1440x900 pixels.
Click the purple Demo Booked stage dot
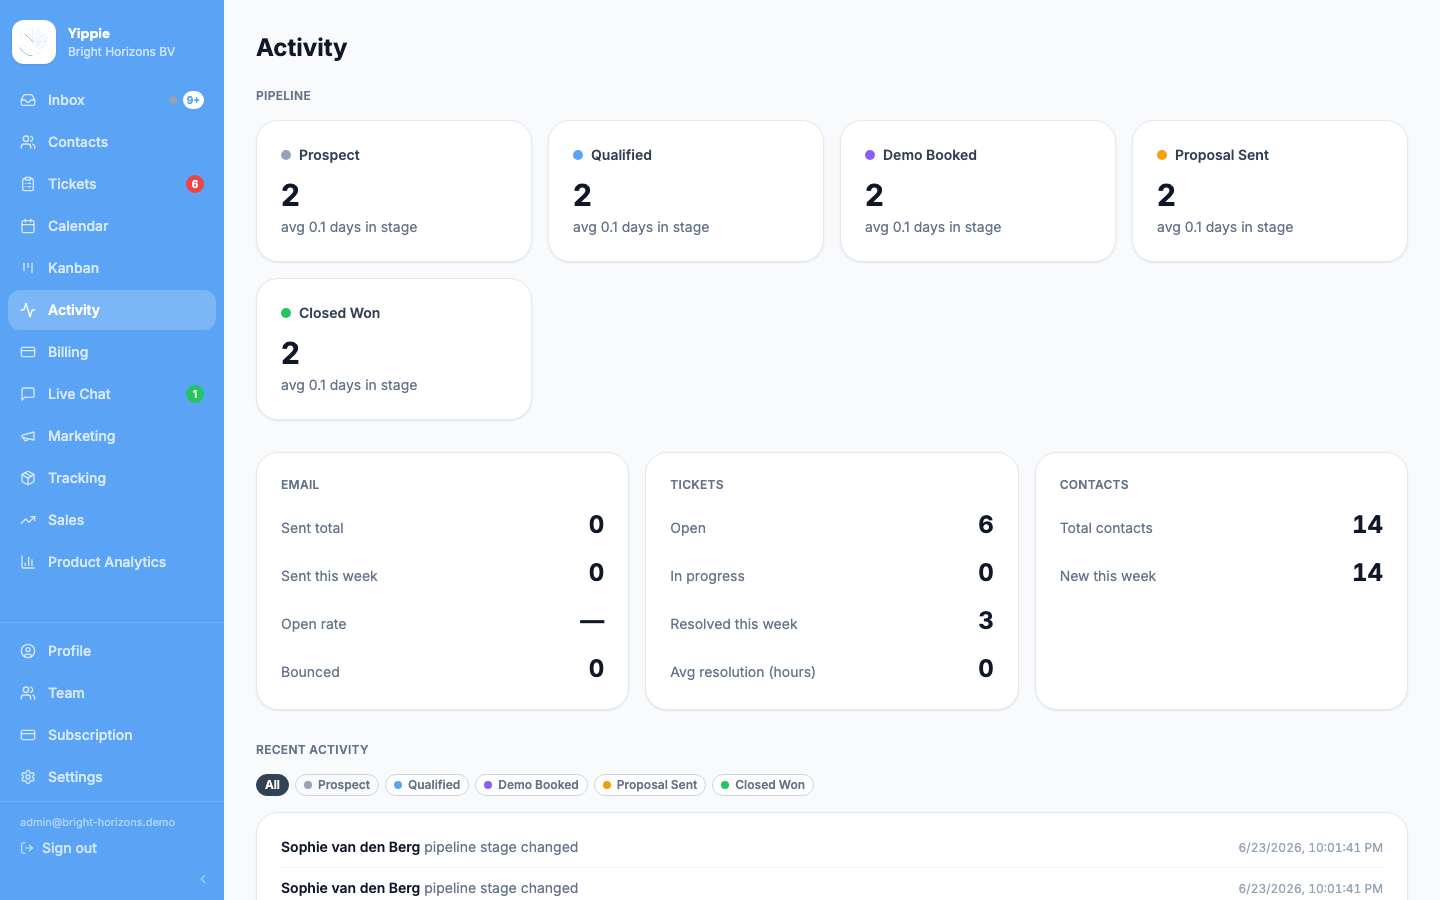point(870,155)
